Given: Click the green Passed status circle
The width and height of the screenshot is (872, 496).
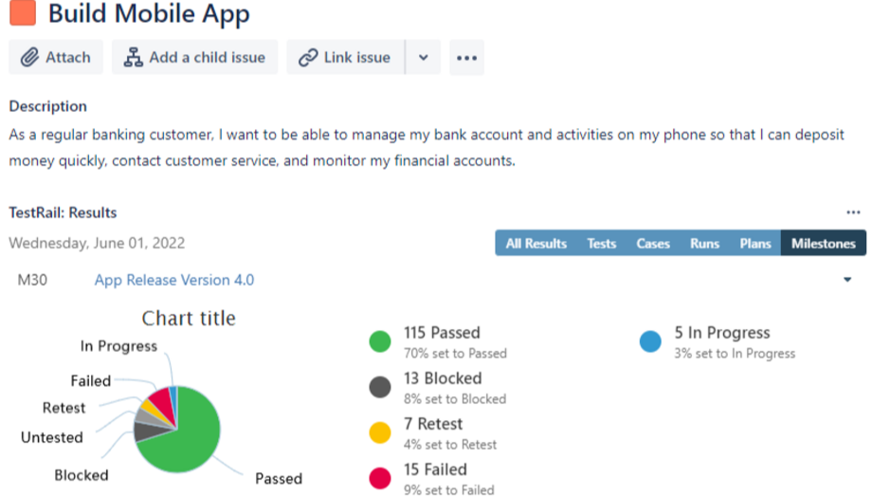Looking at the screenshot, I should coord(380,342).
